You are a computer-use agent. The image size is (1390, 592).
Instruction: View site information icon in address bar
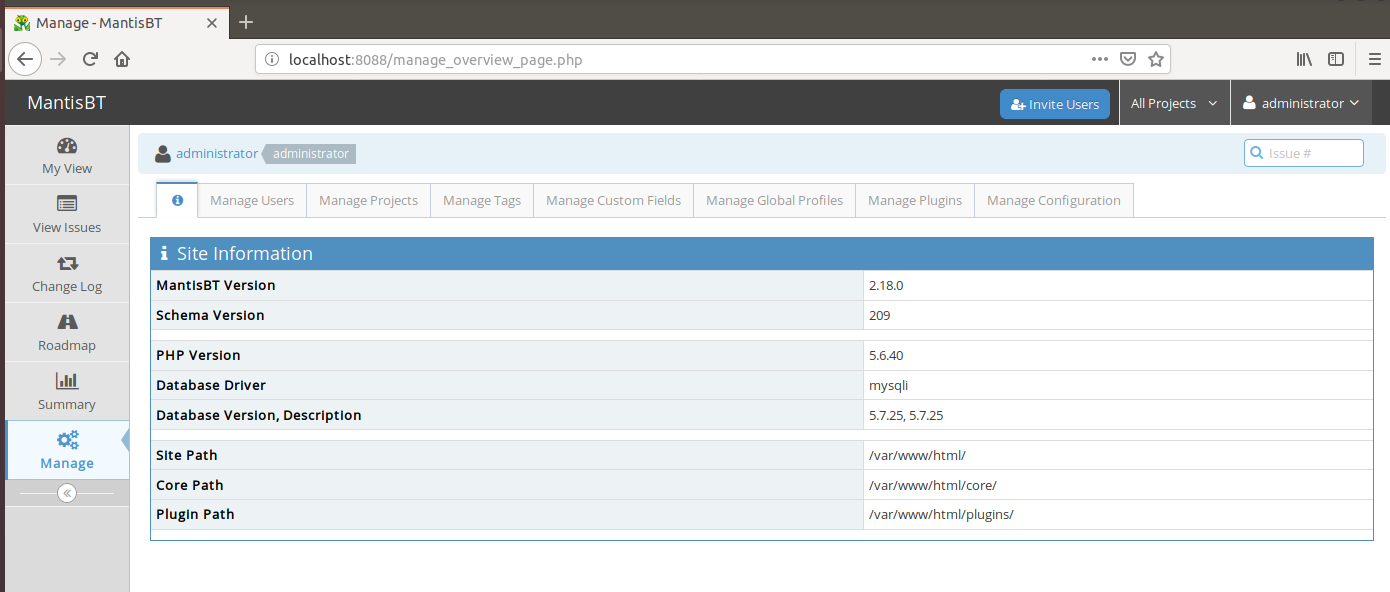[271, 59]
